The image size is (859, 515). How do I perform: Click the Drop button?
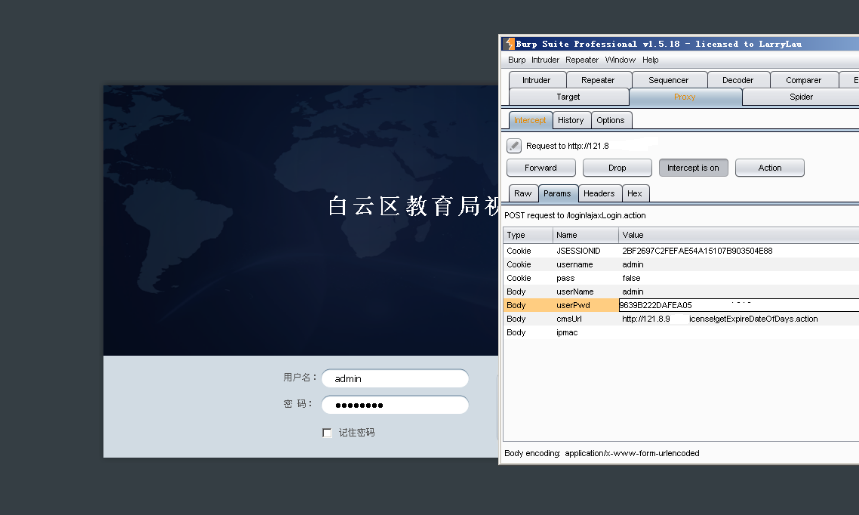[x=617, y=168]
